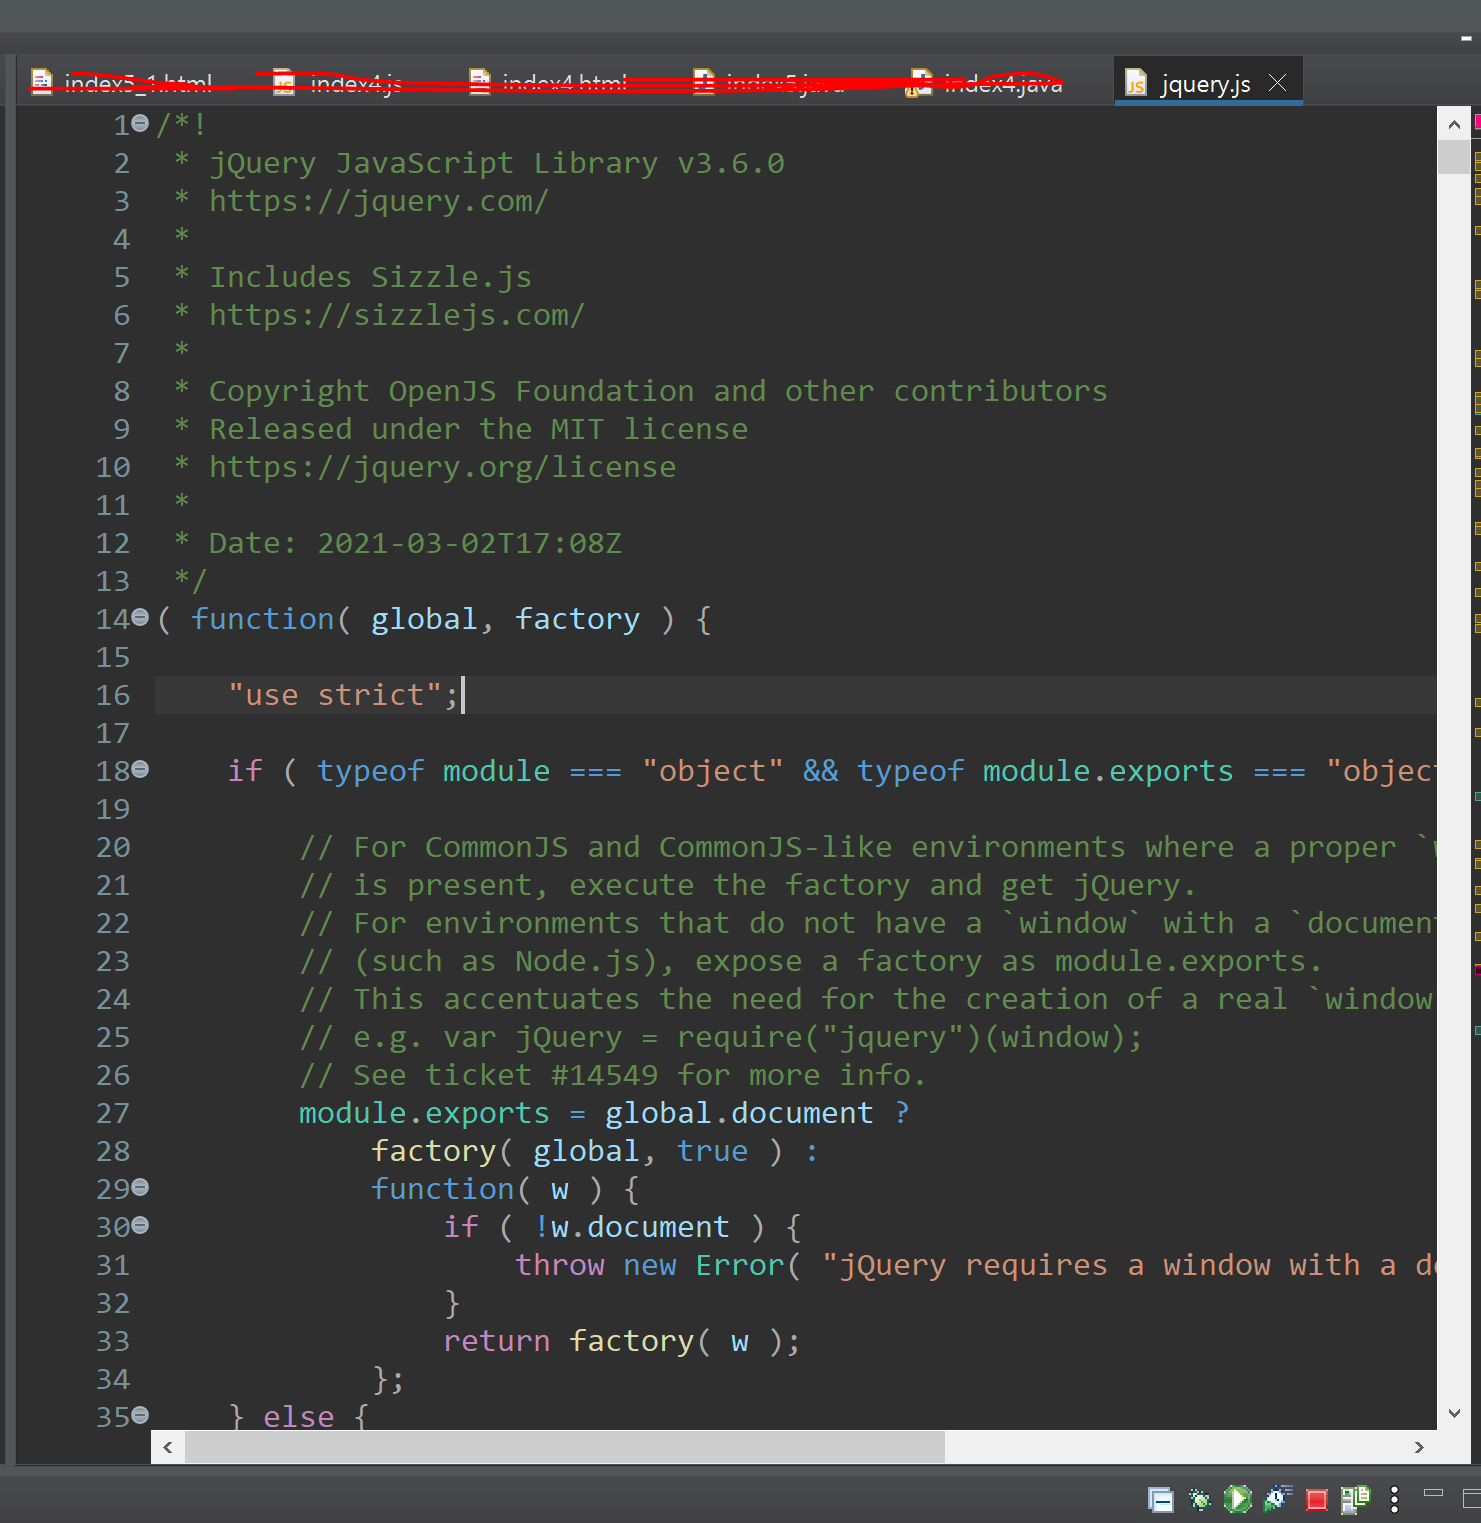Click the https://jquery.com/ comment text

click(379, 201)
